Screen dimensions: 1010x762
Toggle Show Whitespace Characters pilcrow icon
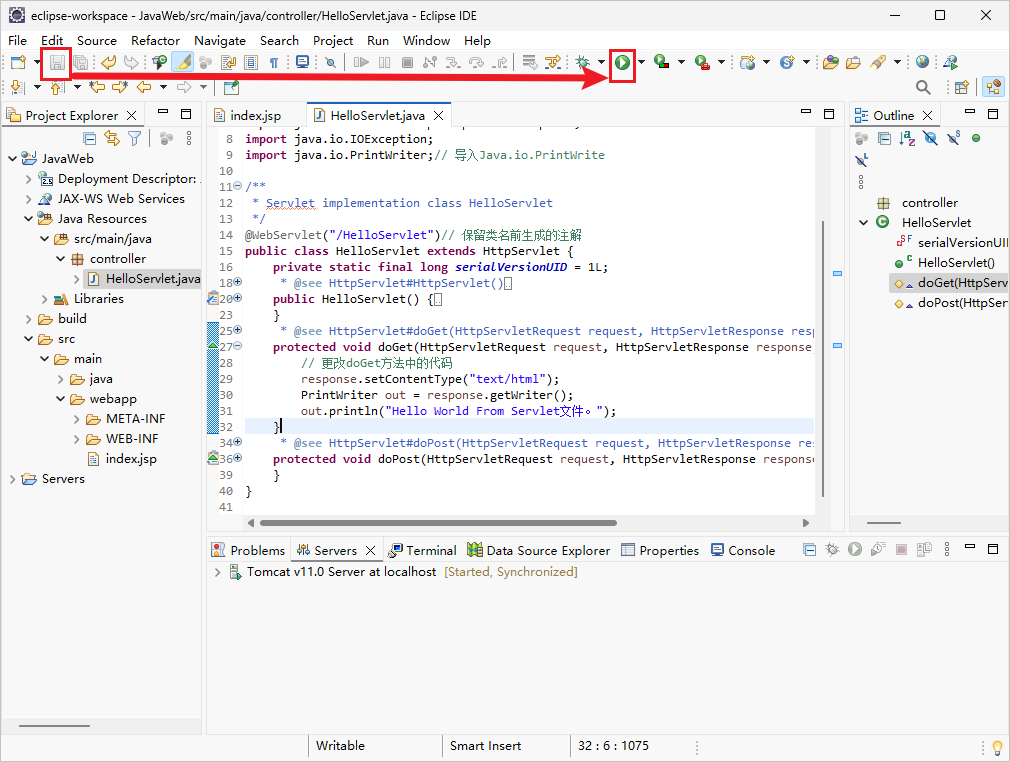click(x=274, y=62)
